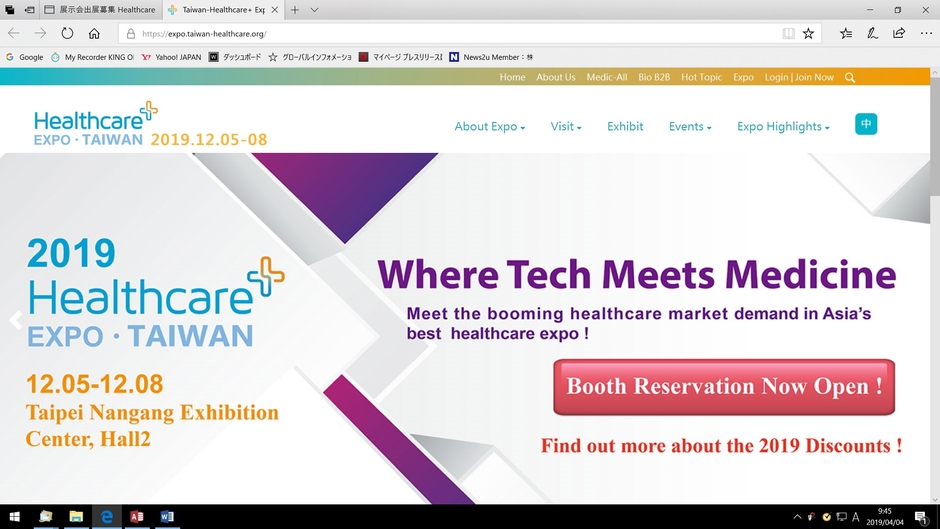Open Add notes pen icon in Edge

(872, 33)
